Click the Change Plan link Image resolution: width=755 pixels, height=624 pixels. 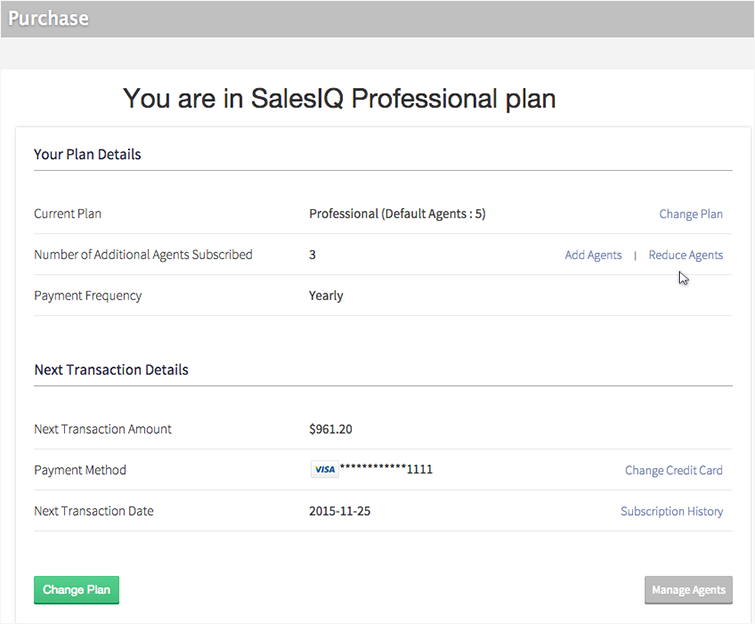(x=690, y=214)
